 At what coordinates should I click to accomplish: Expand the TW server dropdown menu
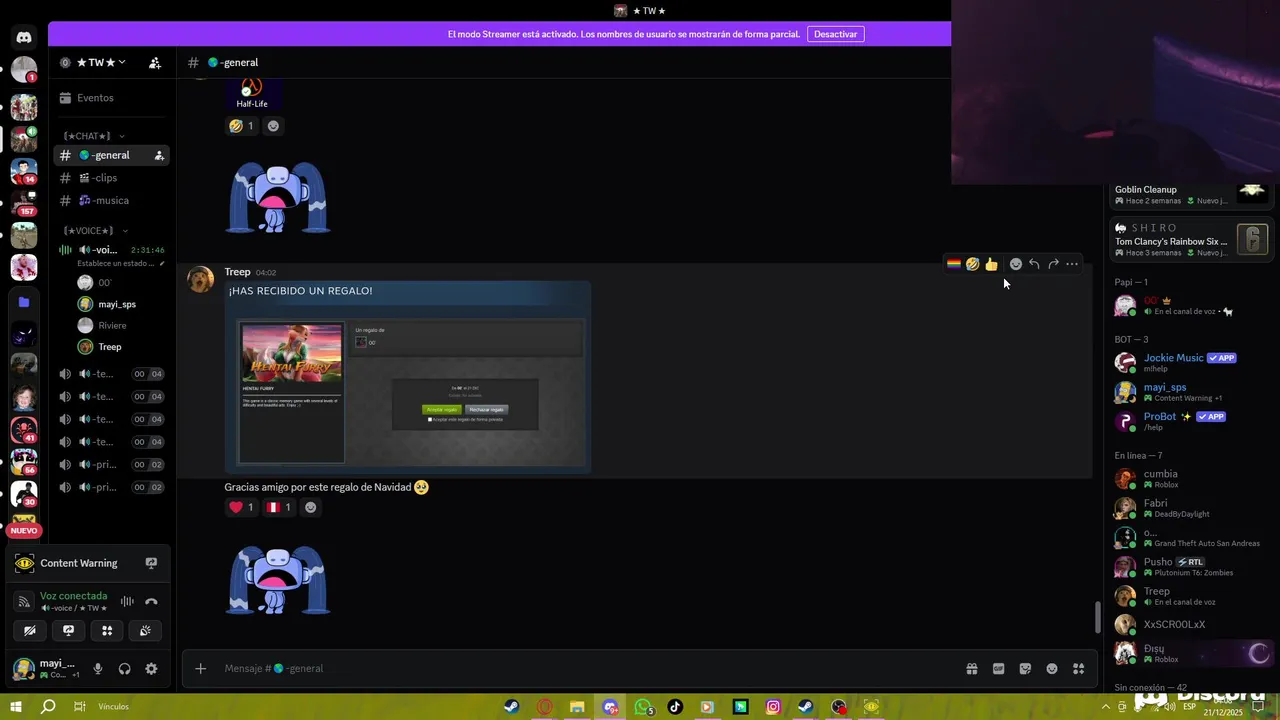[101, 62]
